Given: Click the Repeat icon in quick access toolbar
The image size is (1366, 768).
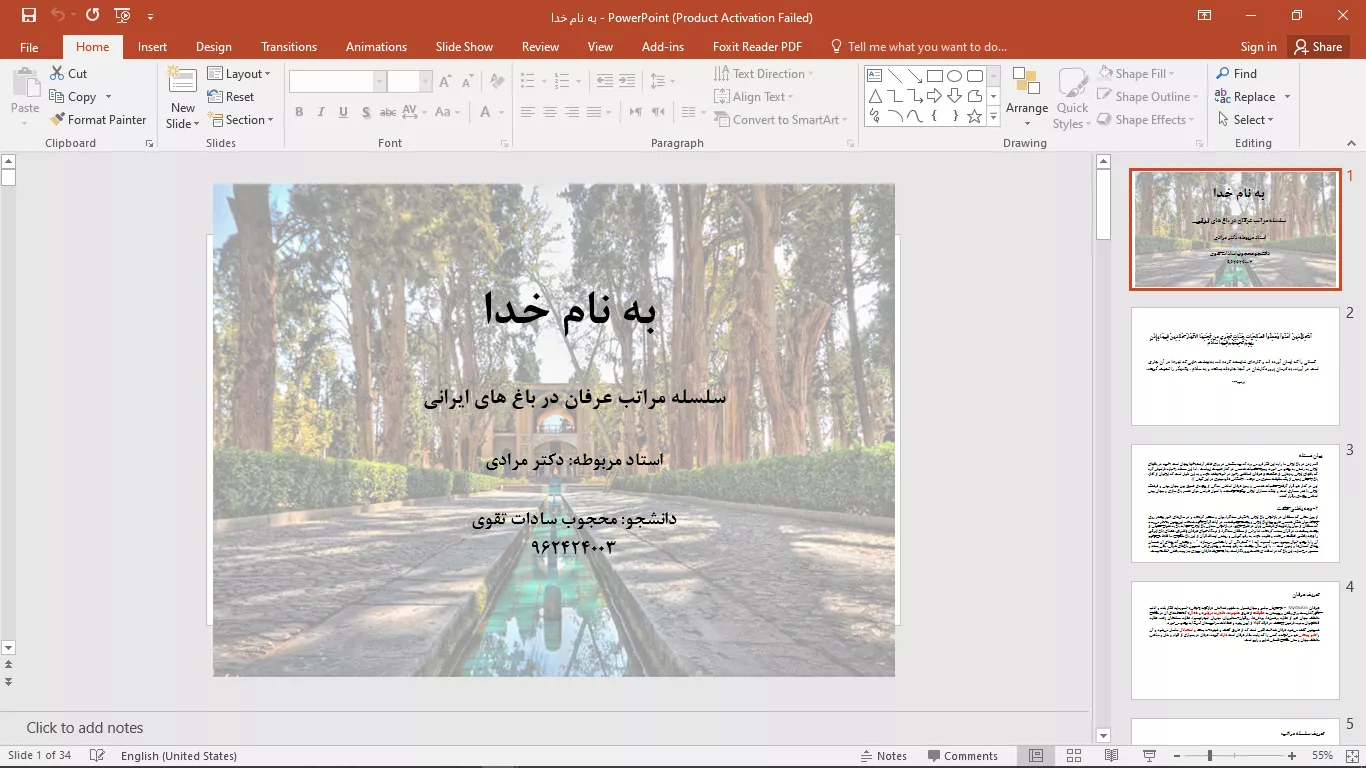Looking at the screenshot, I should pyautogui.click(x=92, y=16).
